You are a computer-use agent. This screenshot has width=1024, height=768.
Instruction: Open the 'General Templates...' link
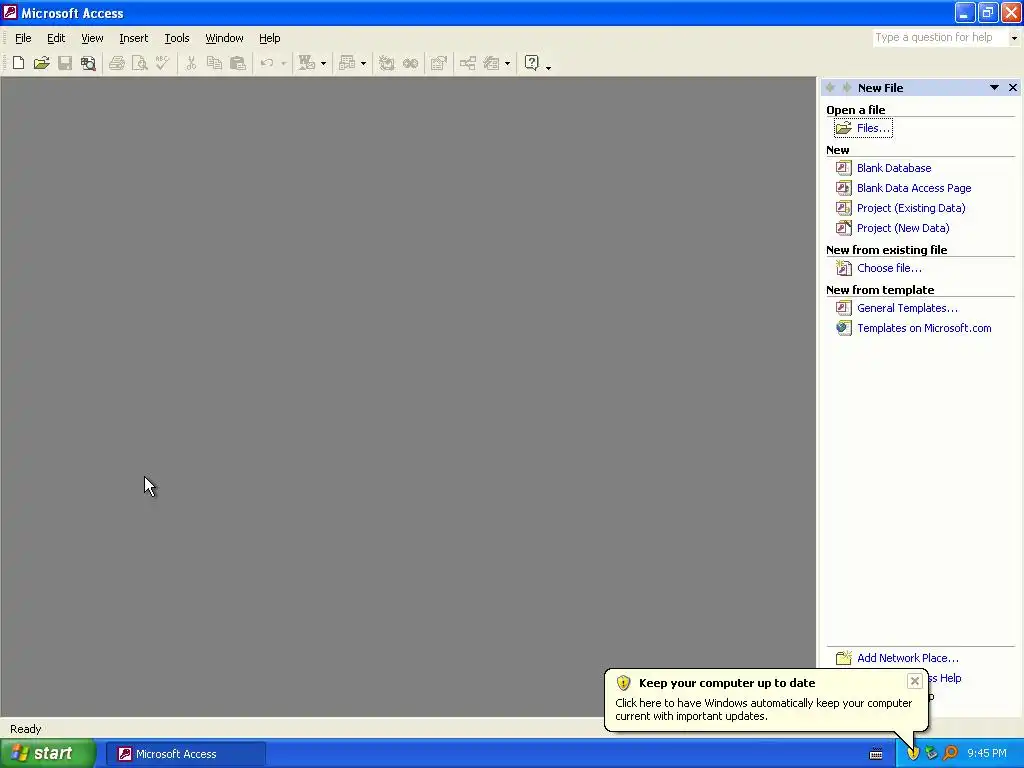907,308
